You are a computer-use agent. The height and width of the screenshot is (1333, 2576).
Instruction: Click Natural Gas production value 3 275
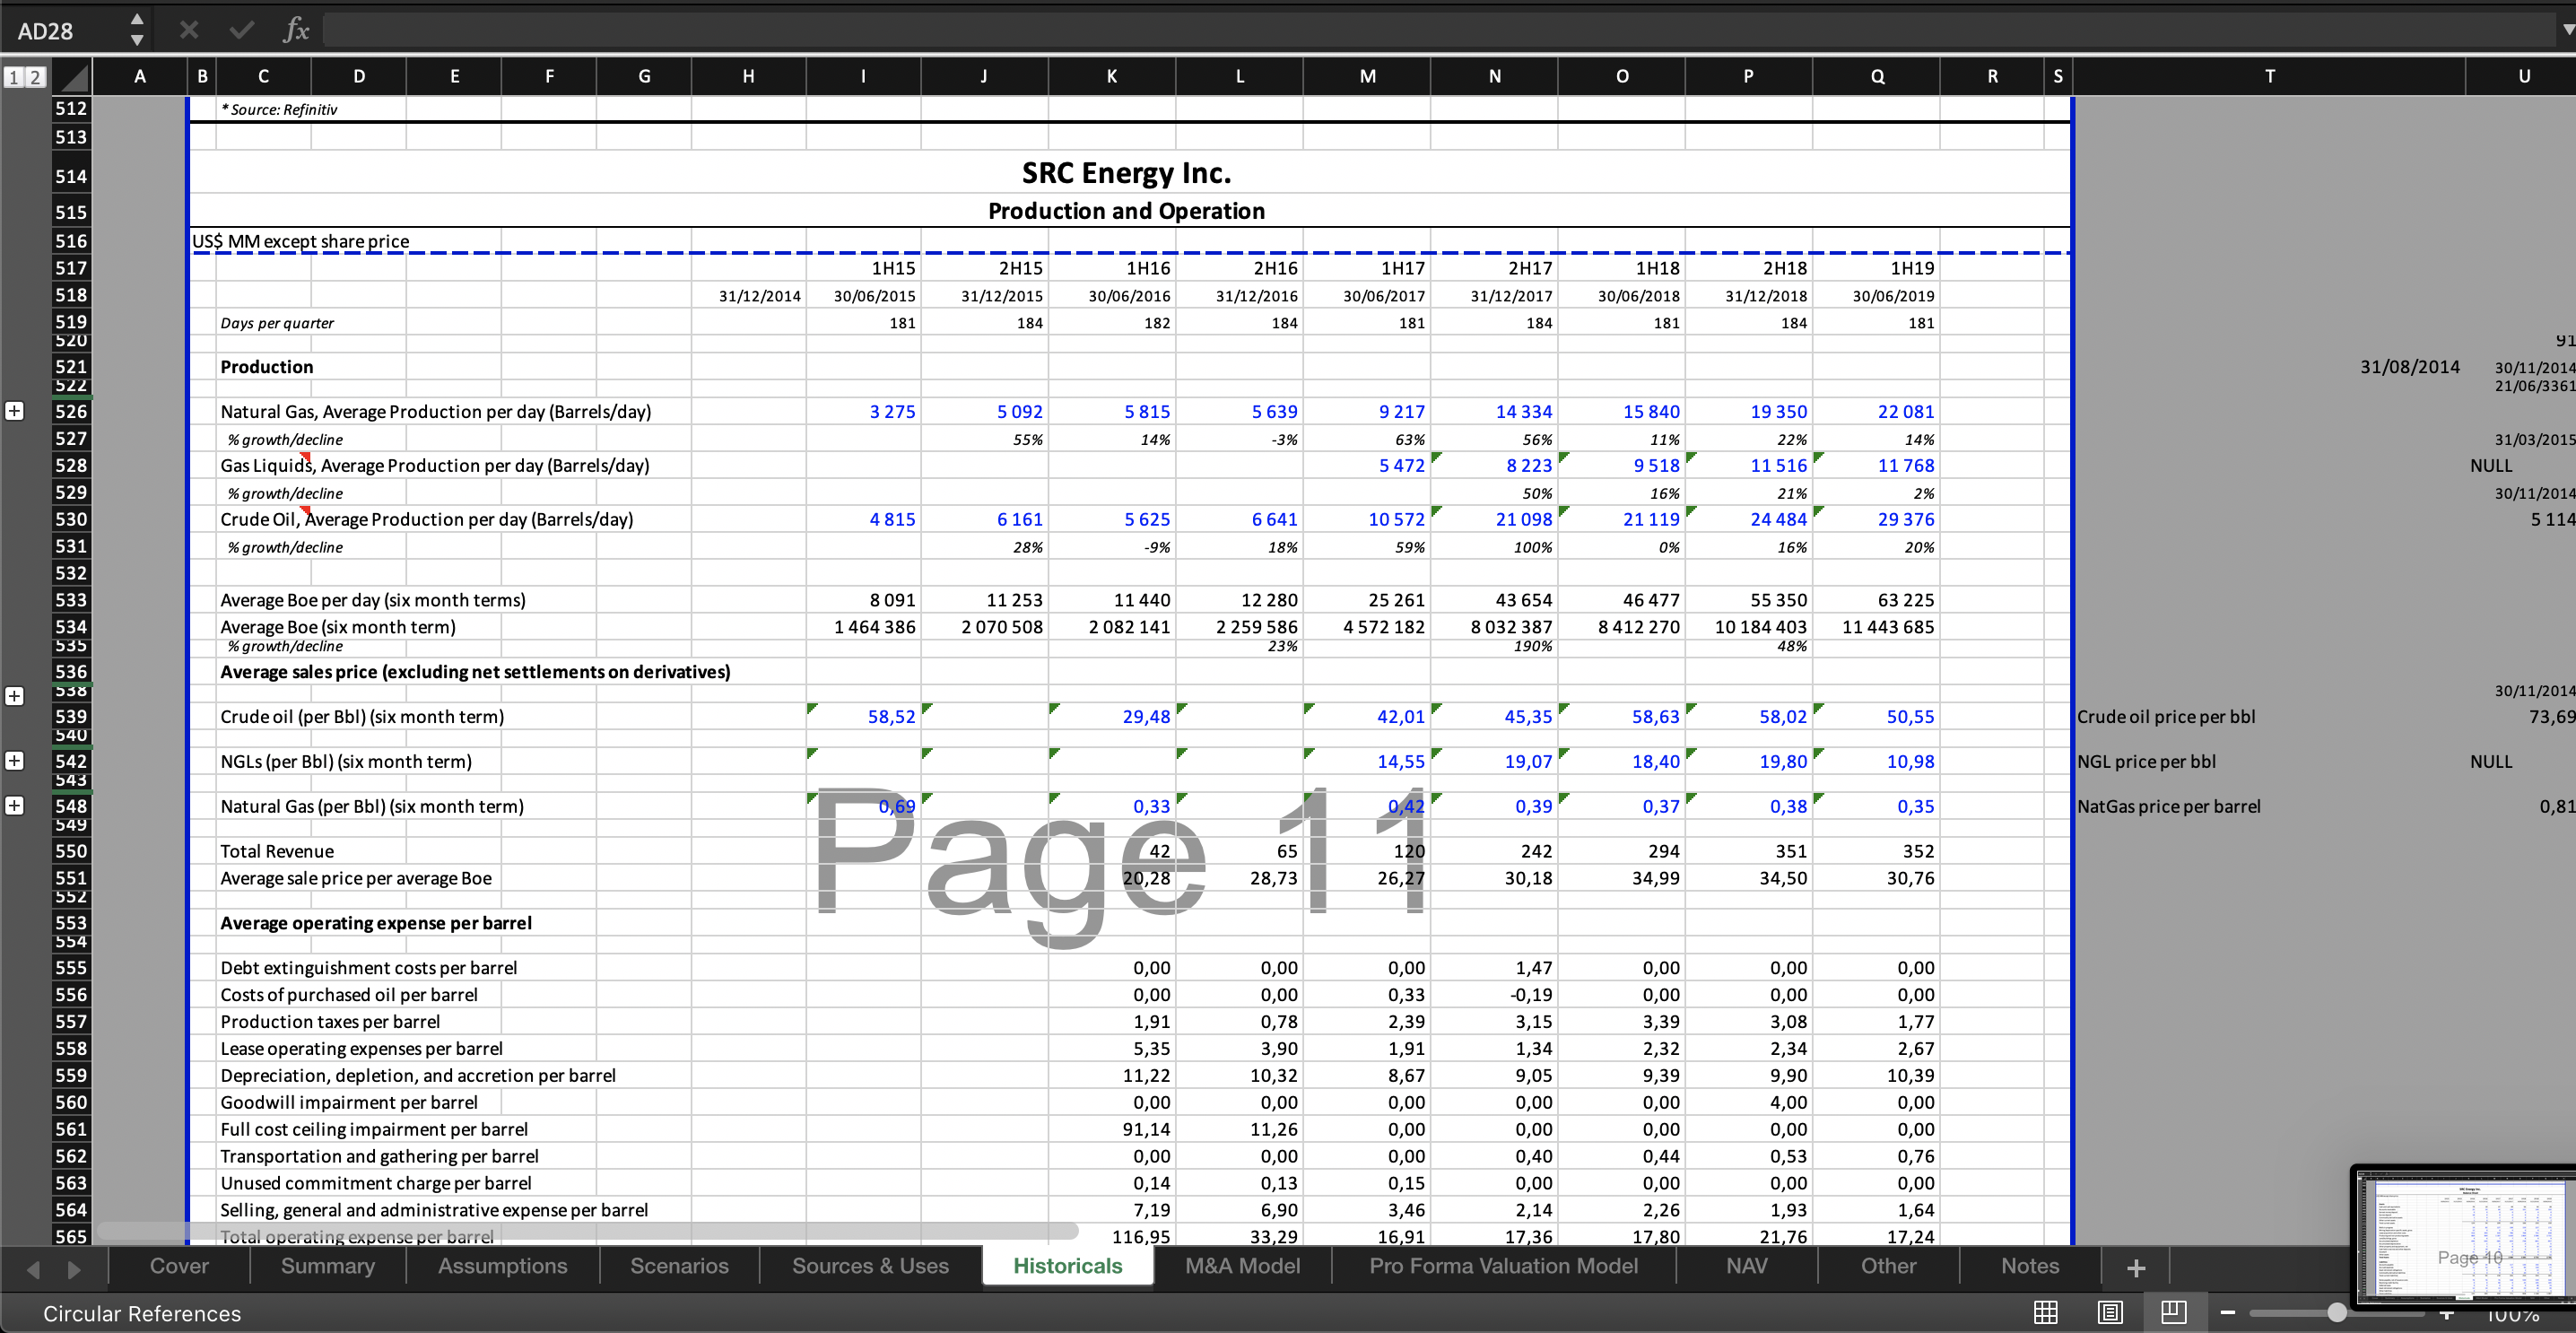pos(892,411)
